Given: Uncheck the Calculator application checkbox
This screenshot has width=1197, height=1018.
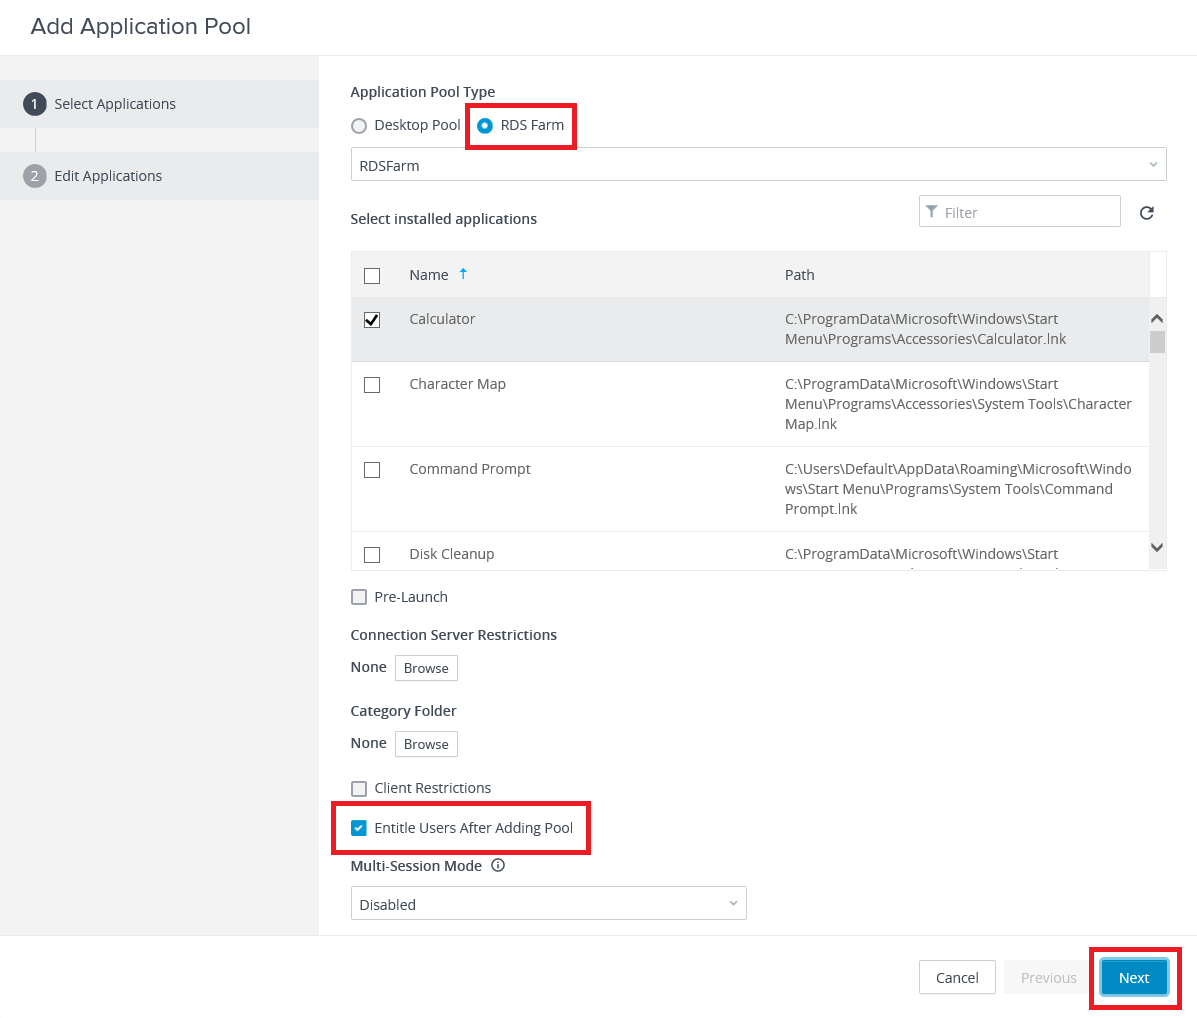Looking at the screenshot, I should 372,320.
